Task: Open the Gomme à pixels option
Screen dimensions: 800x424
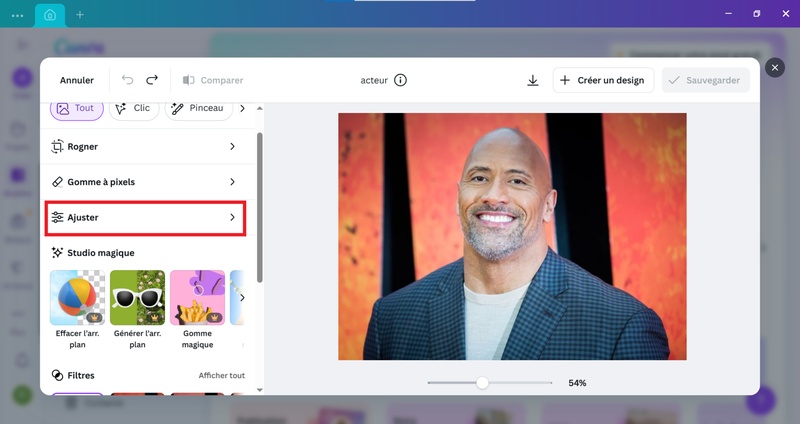Action: click(x=145, y=182)
